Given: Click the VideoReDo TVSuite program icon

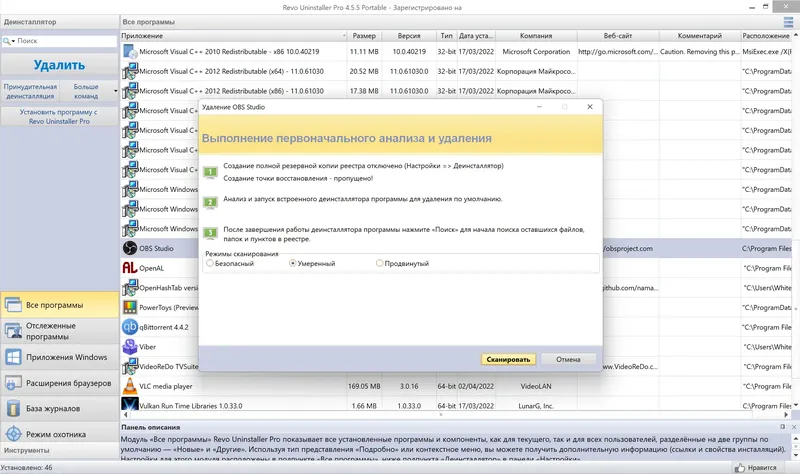Looking at the screenshot, I should click(130, 366).
